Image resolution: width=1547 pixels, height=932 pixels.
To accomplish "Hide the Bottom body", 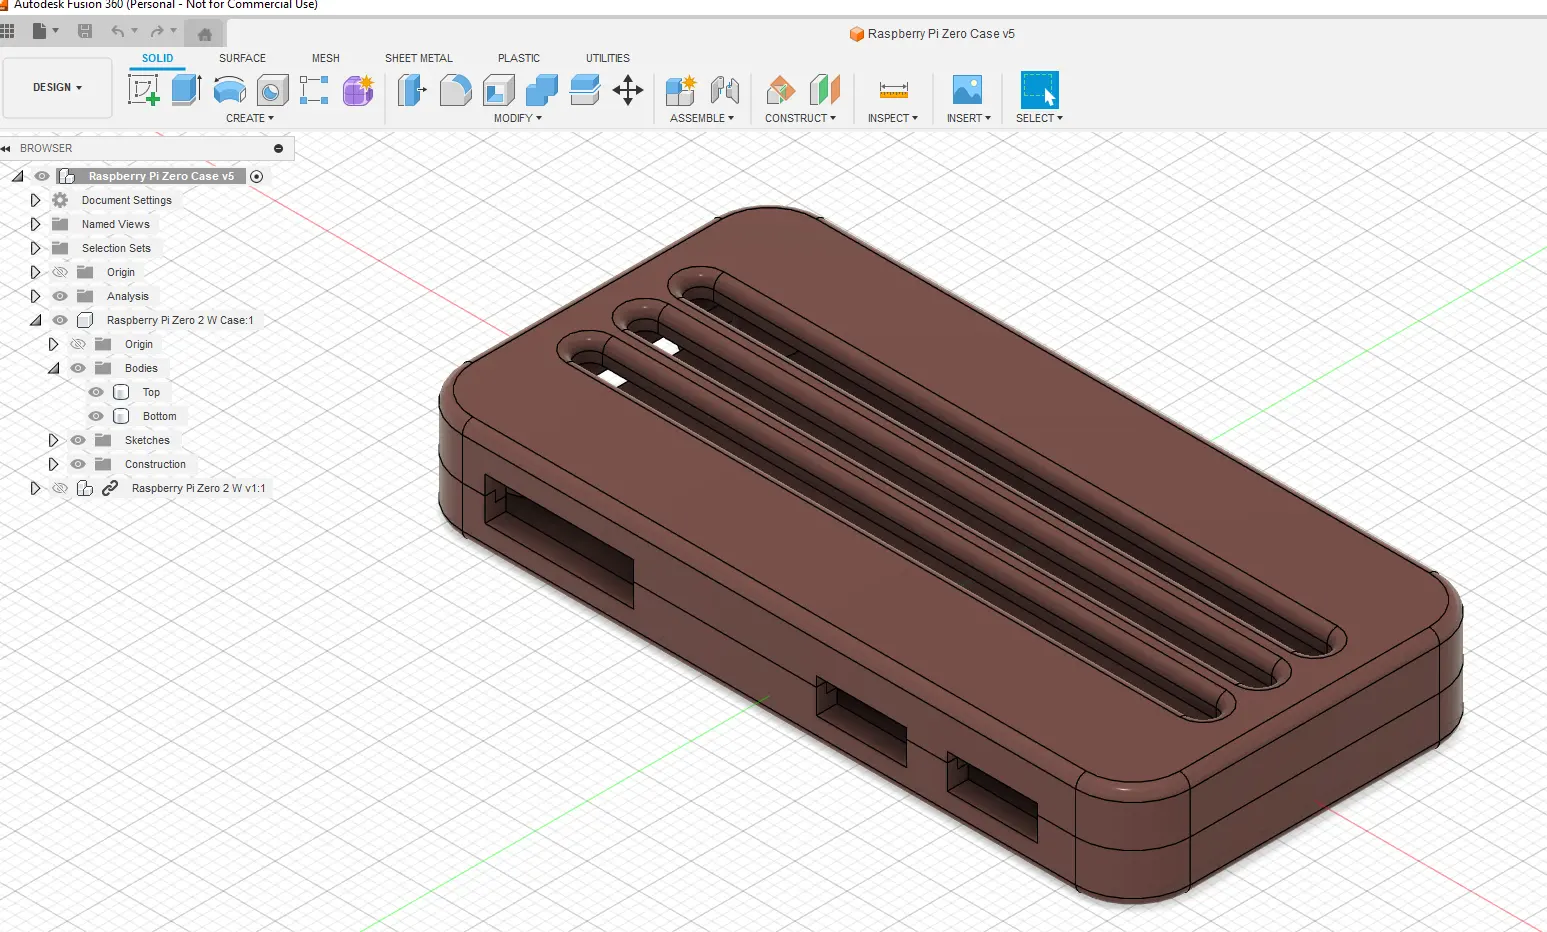I will pyautogui.click(x=96, y=416).
